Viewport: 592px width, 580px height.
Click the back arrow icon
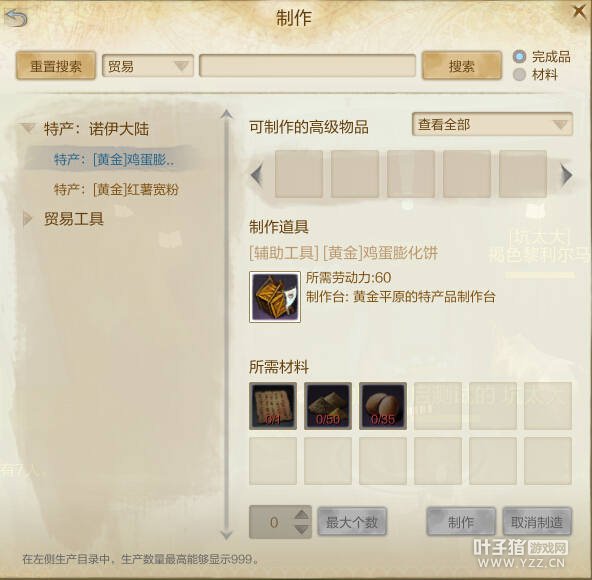pos(16,18)
